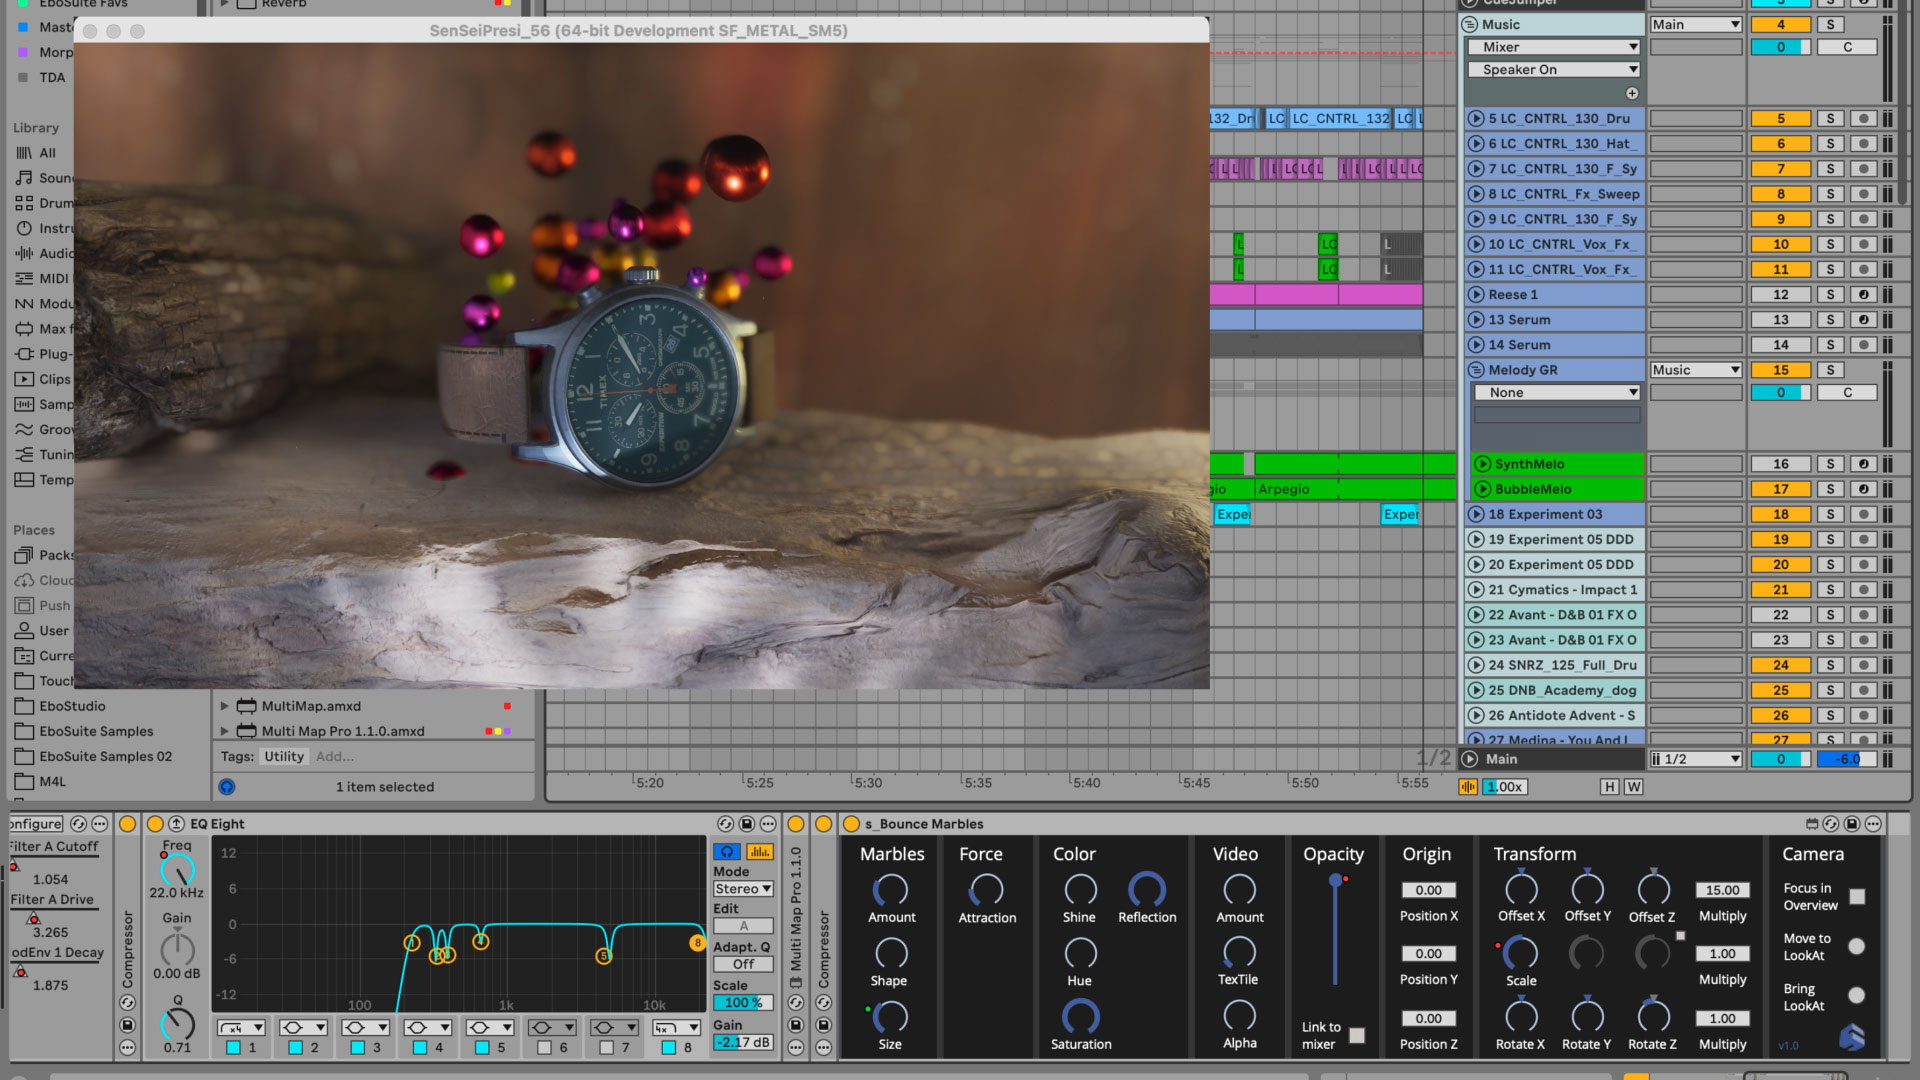Click the Configure button in the plugin panel

click(35, 823)
